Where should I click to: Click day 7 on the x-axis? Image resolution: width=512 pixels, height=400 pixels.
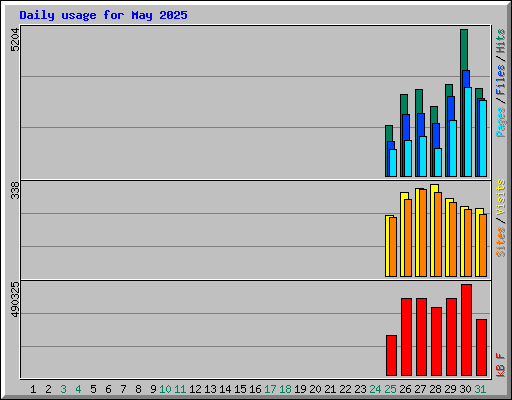coord(123,389)
